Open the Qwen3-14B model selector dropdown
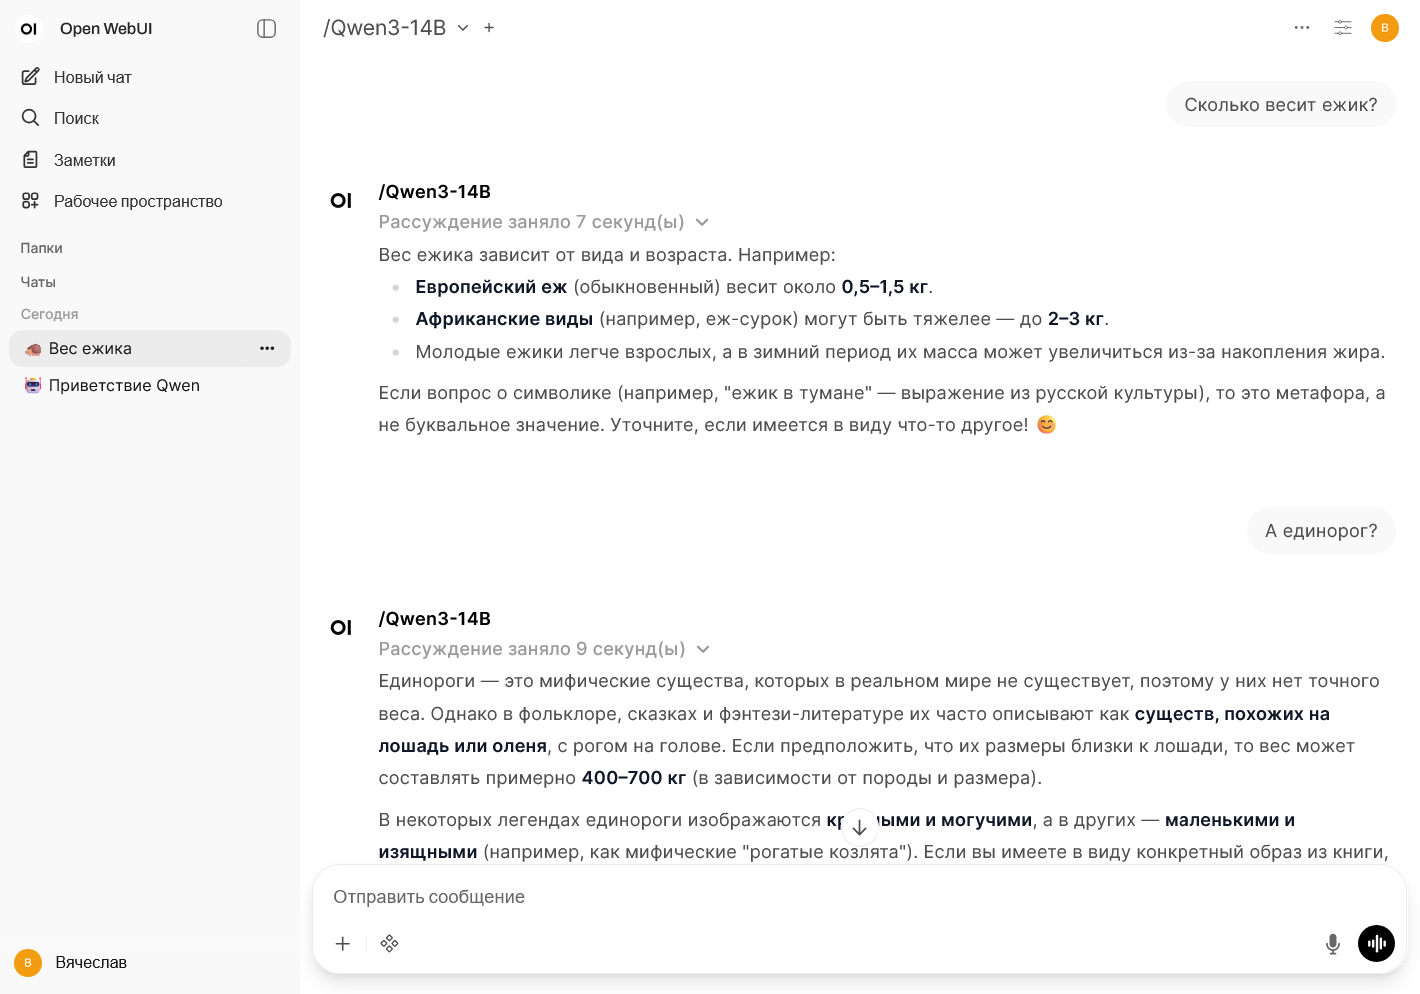 [x=462, y=28]
